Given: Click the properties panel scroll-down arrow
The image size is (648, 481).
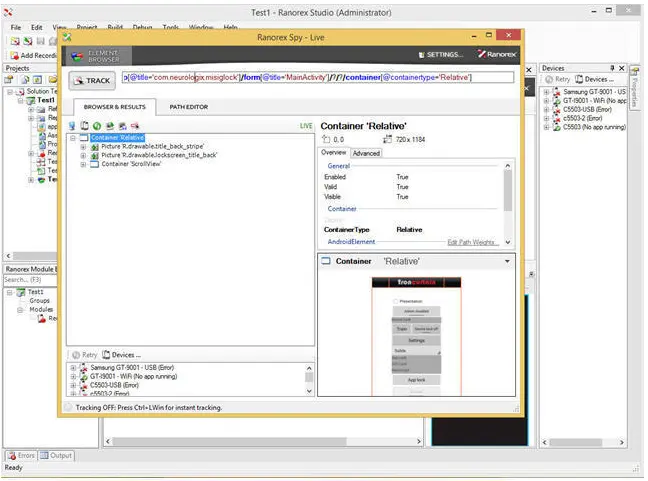Looking at the screenshot, I should (508, 243).
